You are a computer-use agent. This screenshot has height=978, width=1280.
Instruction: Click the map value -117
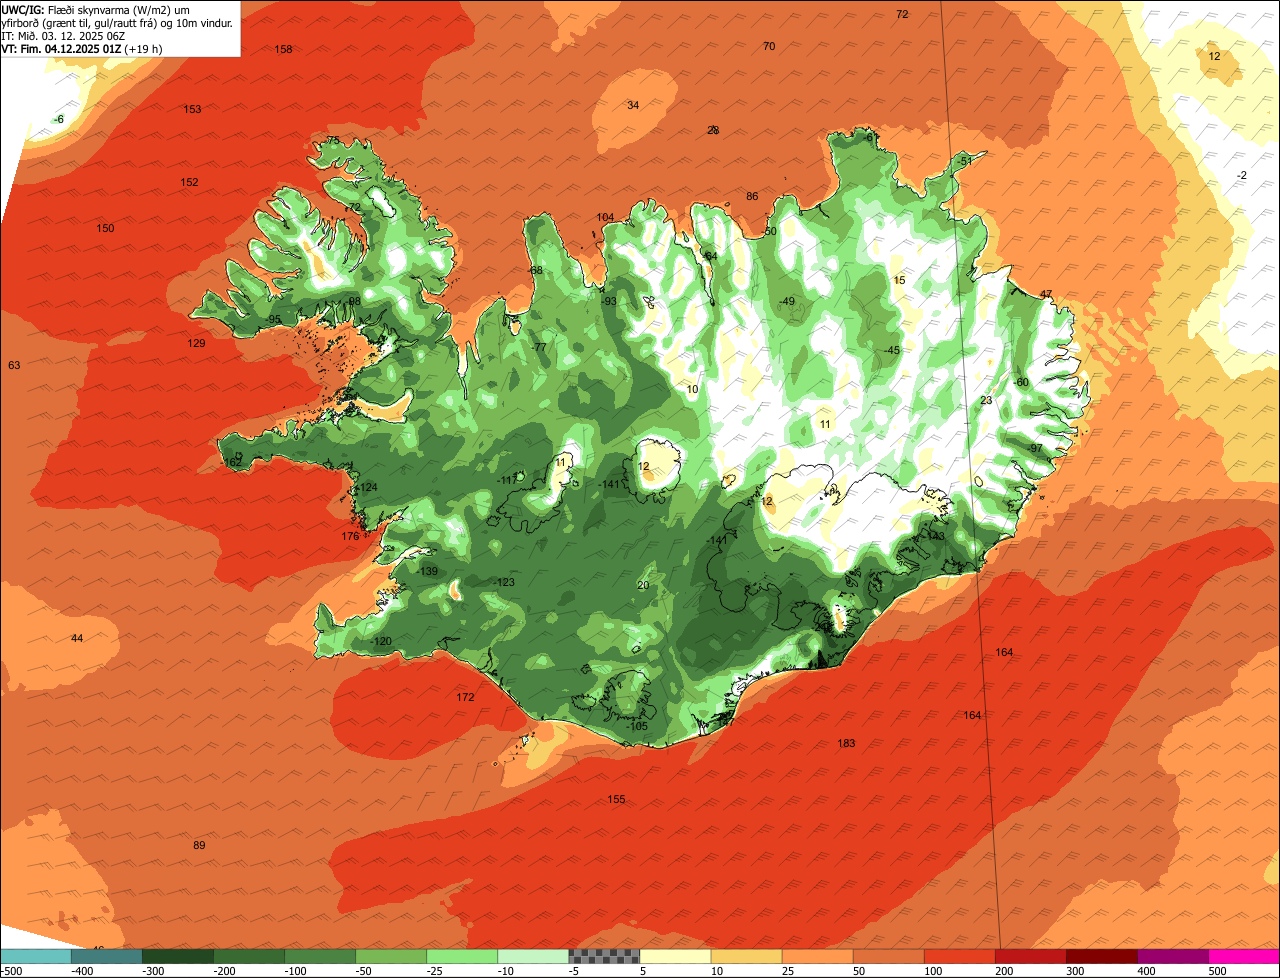click(x=507, y=480)
